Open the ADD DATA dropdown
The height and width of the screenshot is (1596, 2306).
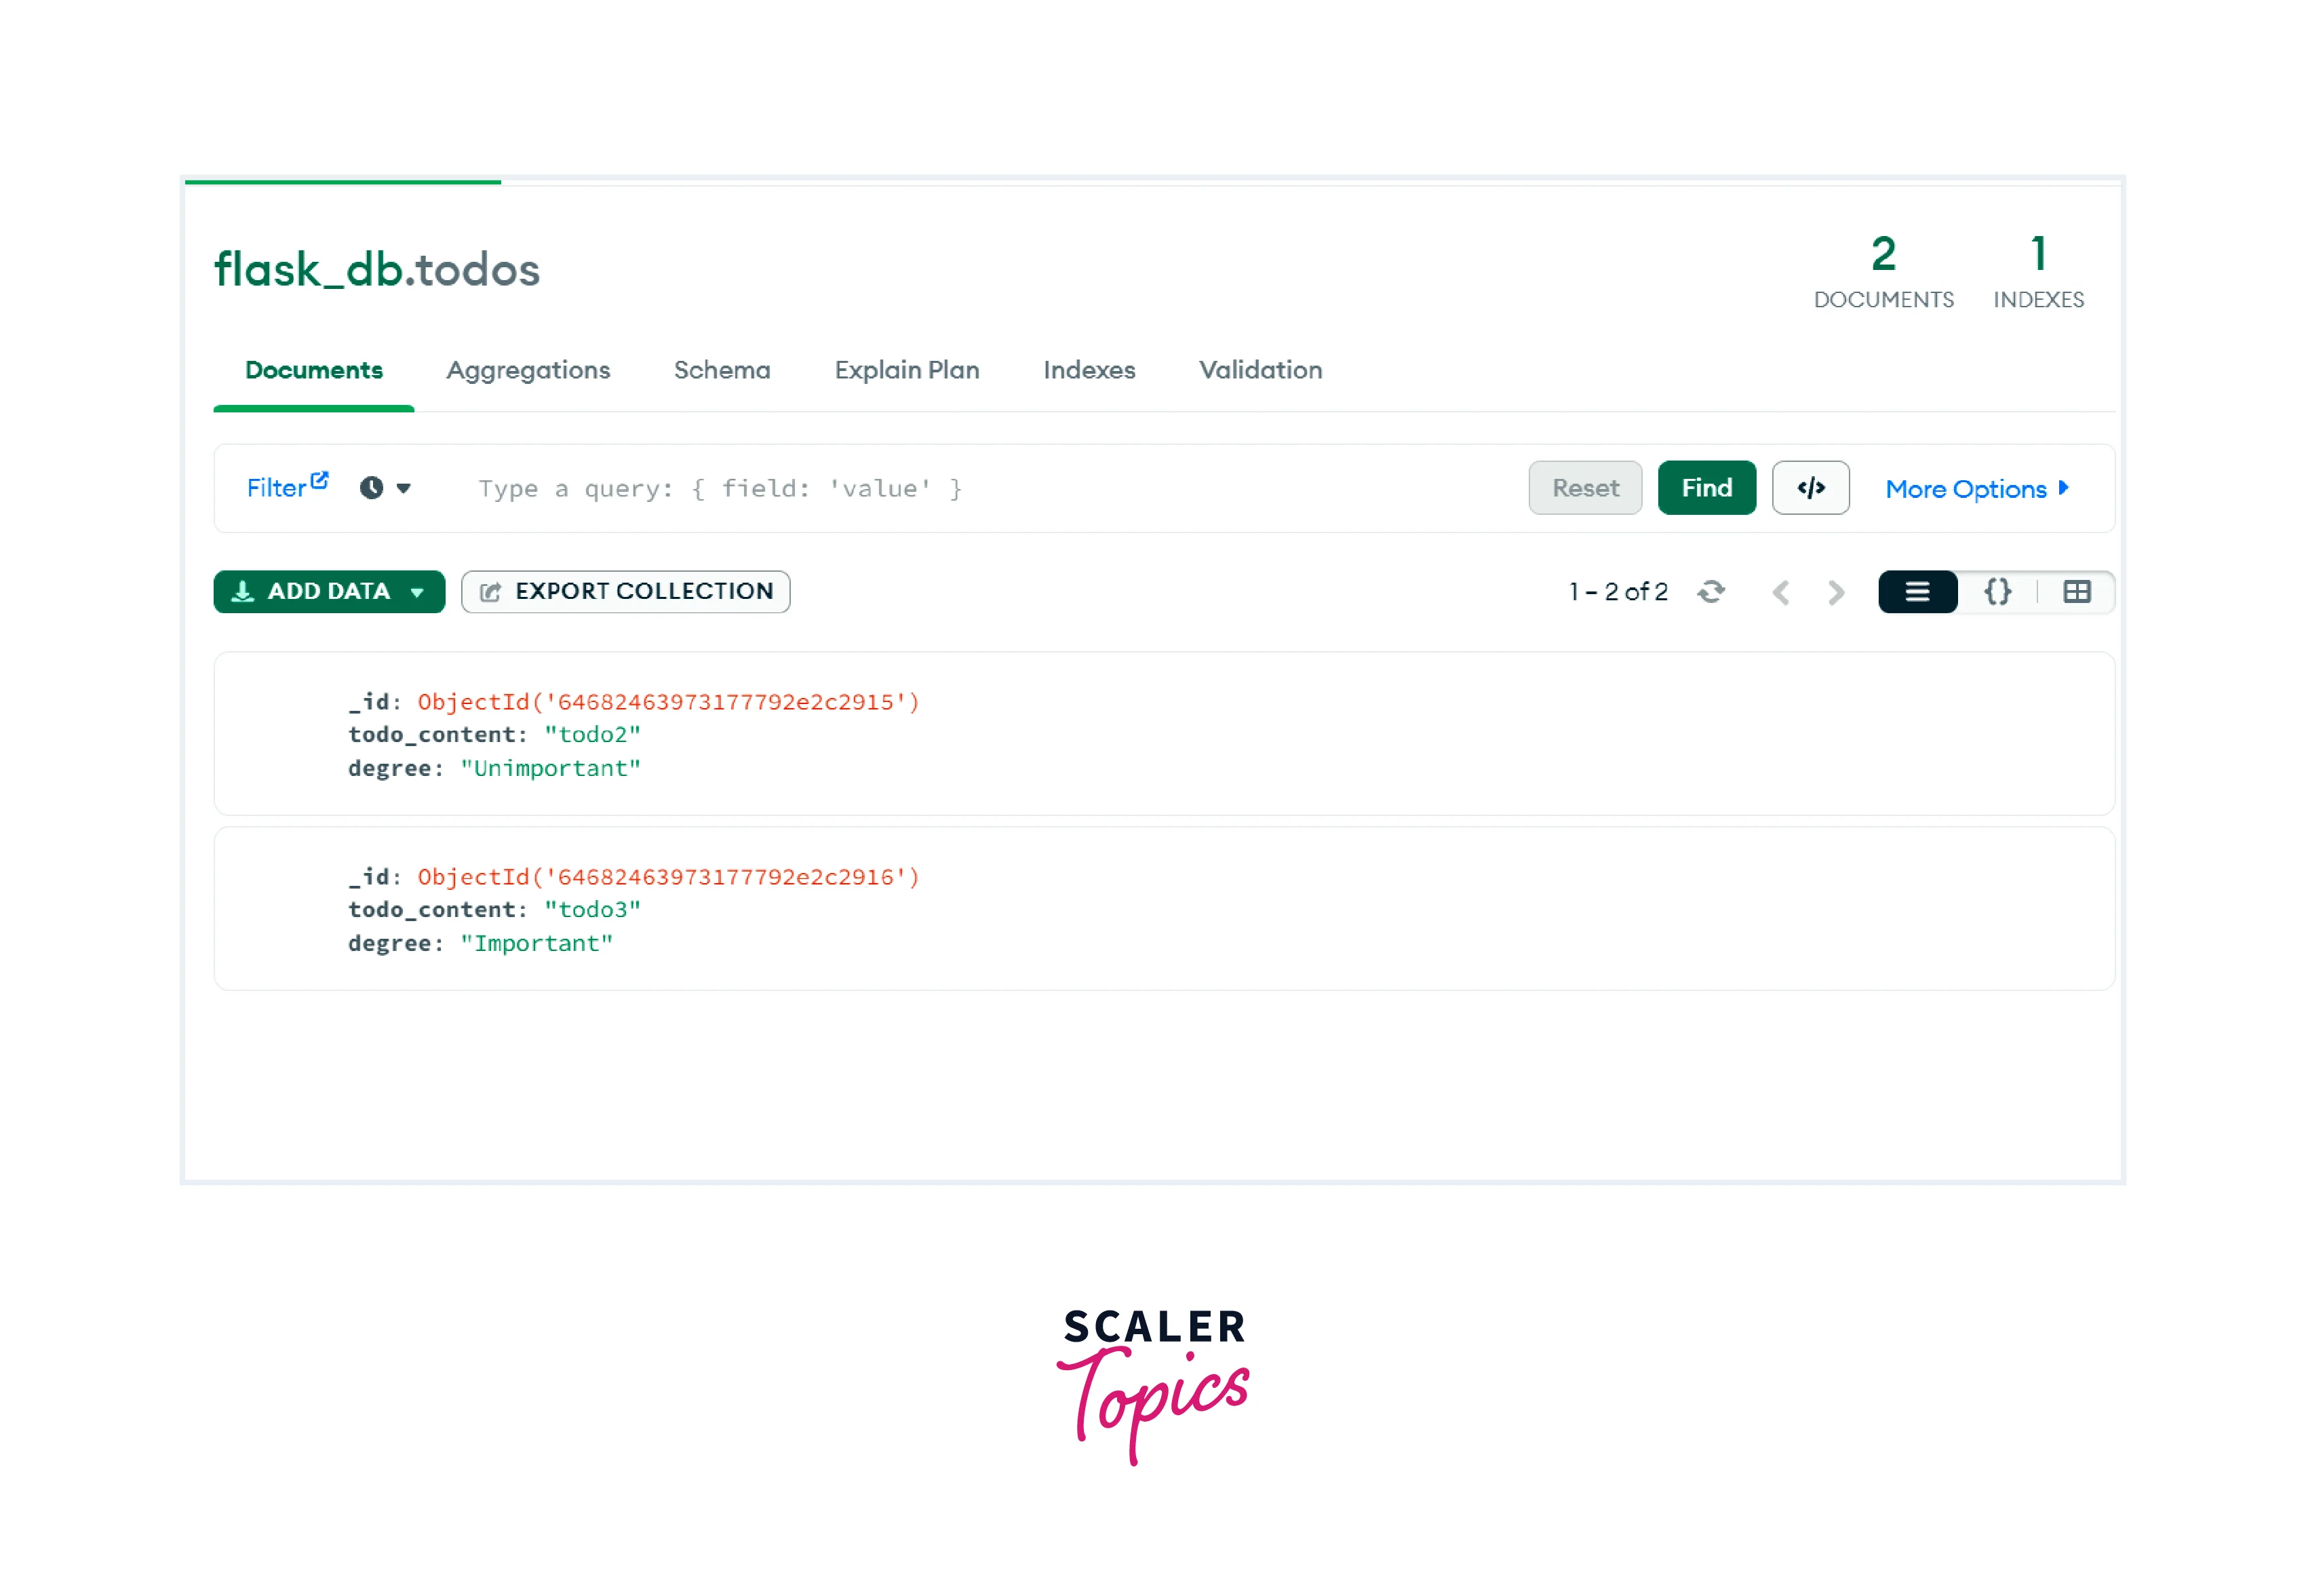[x=329, y=592]
